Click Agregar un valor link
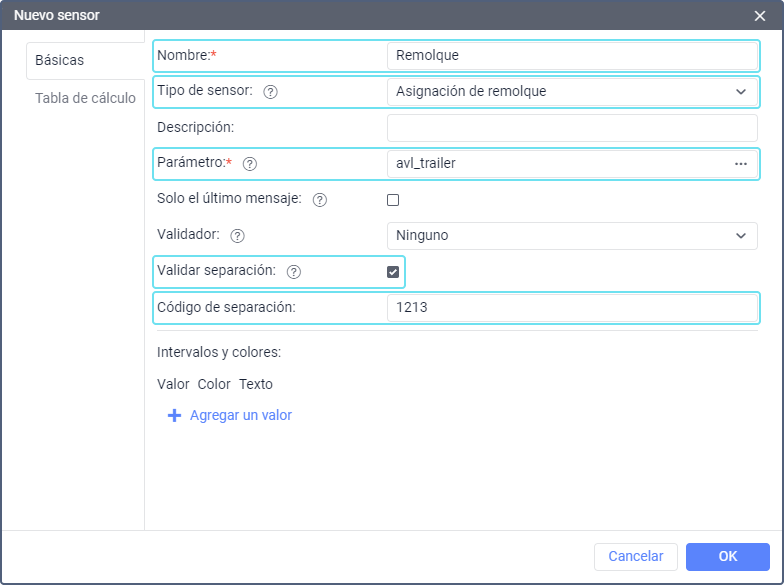The width and height of the screenshot is (784, 585). (241, 415)
